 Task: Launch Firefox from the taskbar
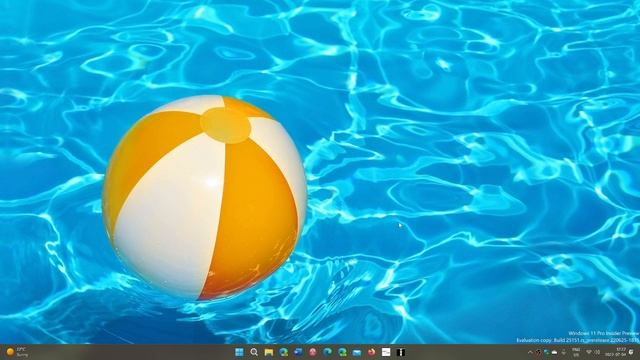[371, 352]
